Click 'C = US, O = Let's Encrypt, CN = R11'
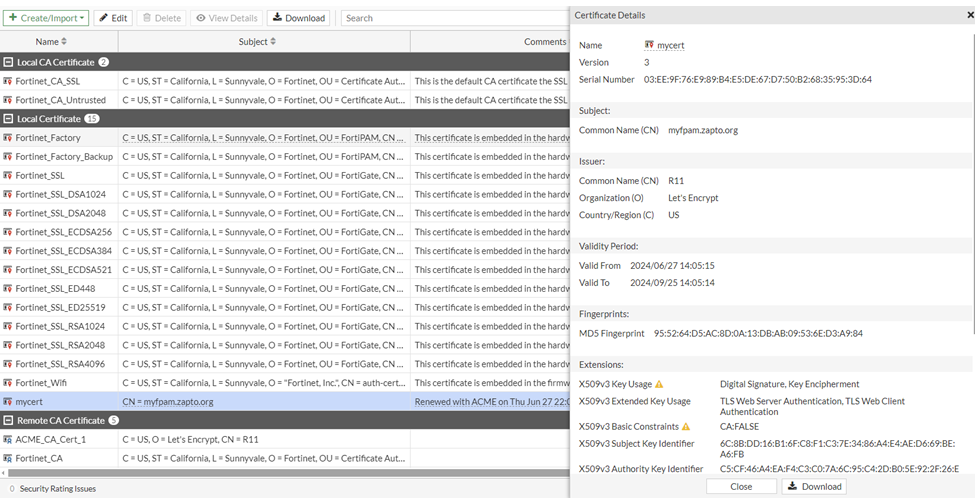Viewport: 977px width, 499px height. (x=191, y=439)
